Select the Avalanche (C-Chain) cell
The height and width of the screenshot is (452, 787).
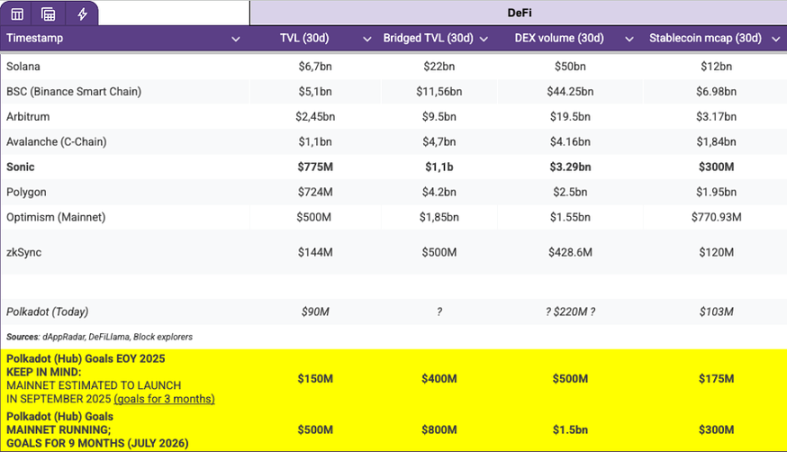[x=56, y=141]
